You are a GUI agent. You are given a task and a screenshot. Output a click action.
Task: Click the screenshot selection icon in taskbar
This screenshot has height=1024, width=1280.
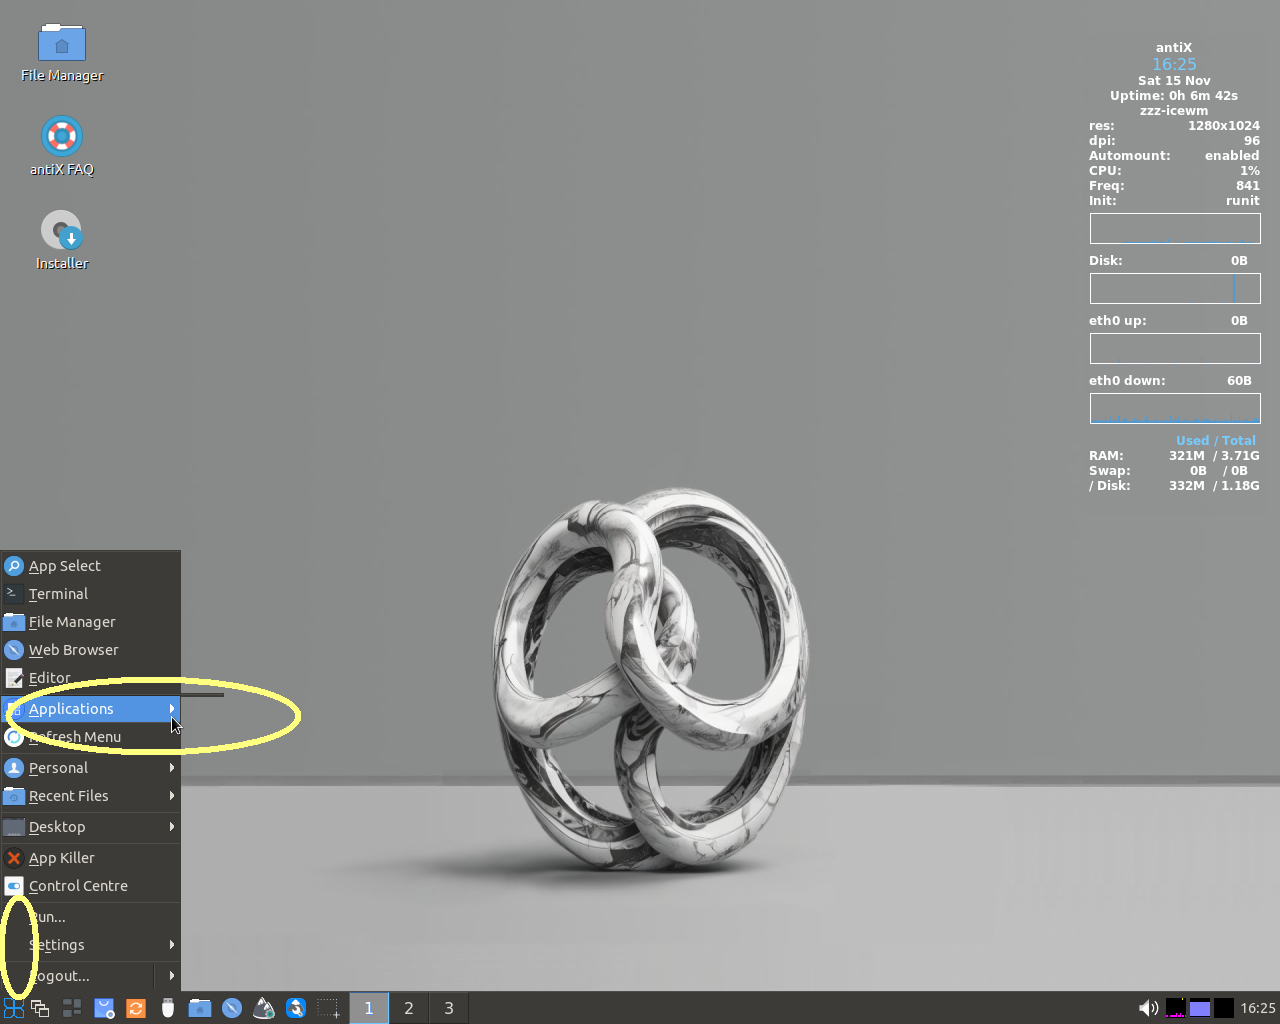(x=328, y=1008)
